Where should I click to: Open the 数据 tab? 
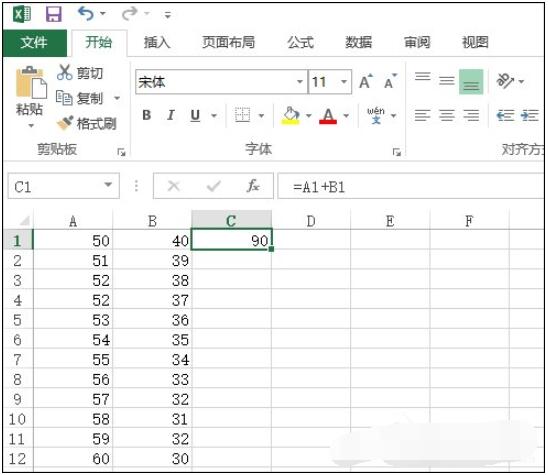pyautogui.click(x=359, y=43)
